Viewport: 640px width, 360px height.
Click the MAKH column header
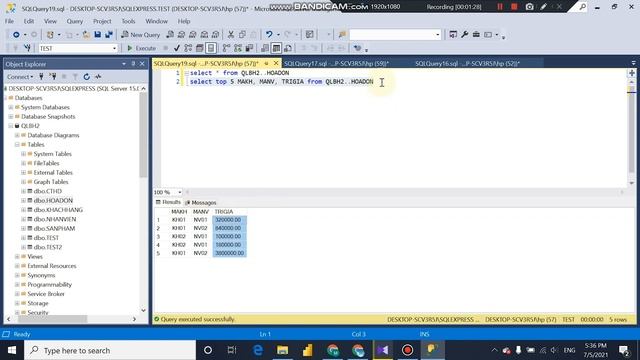tap(179, 212)
